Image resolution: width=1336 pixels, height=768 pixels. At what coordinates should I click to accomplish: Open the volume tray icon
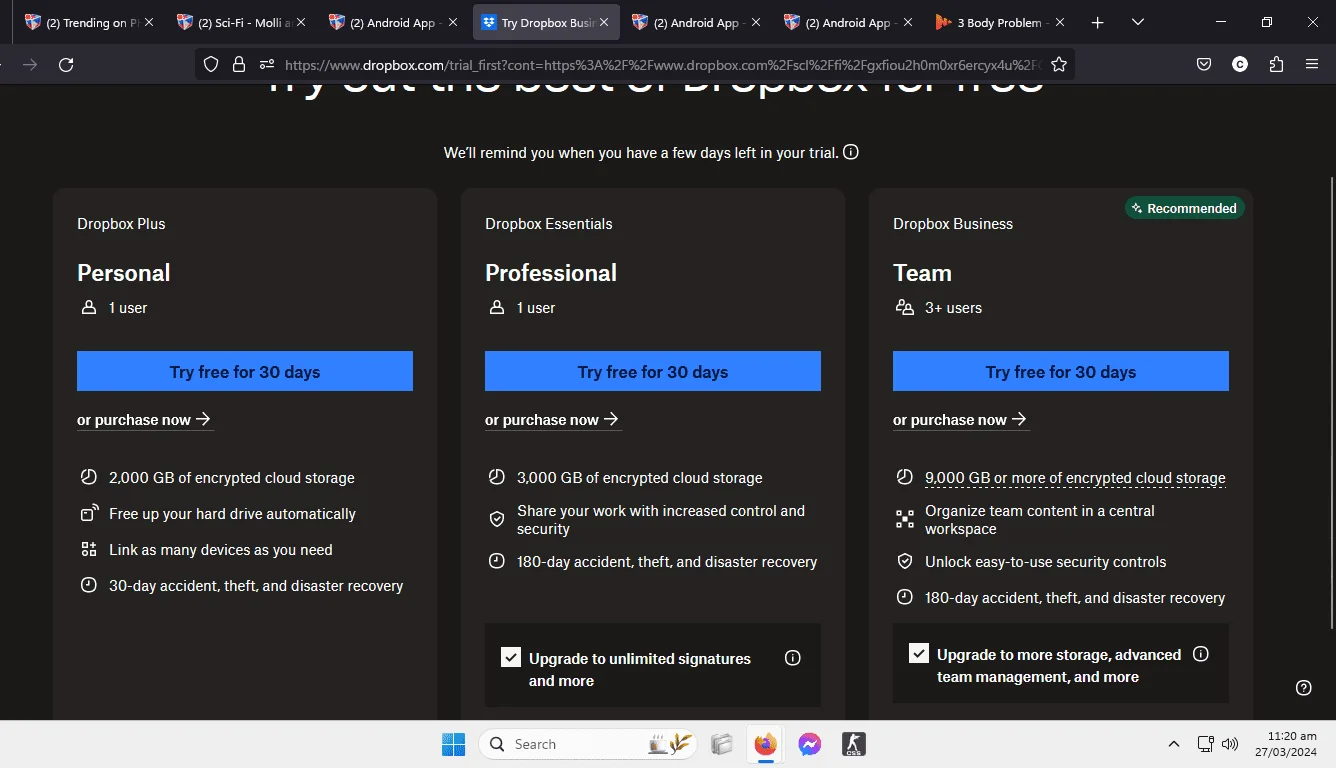1230,744
